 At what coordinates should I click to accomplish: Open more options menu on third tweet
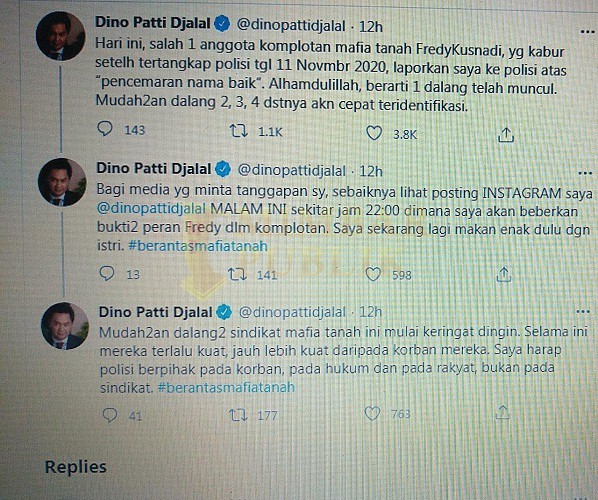point(583,312)
